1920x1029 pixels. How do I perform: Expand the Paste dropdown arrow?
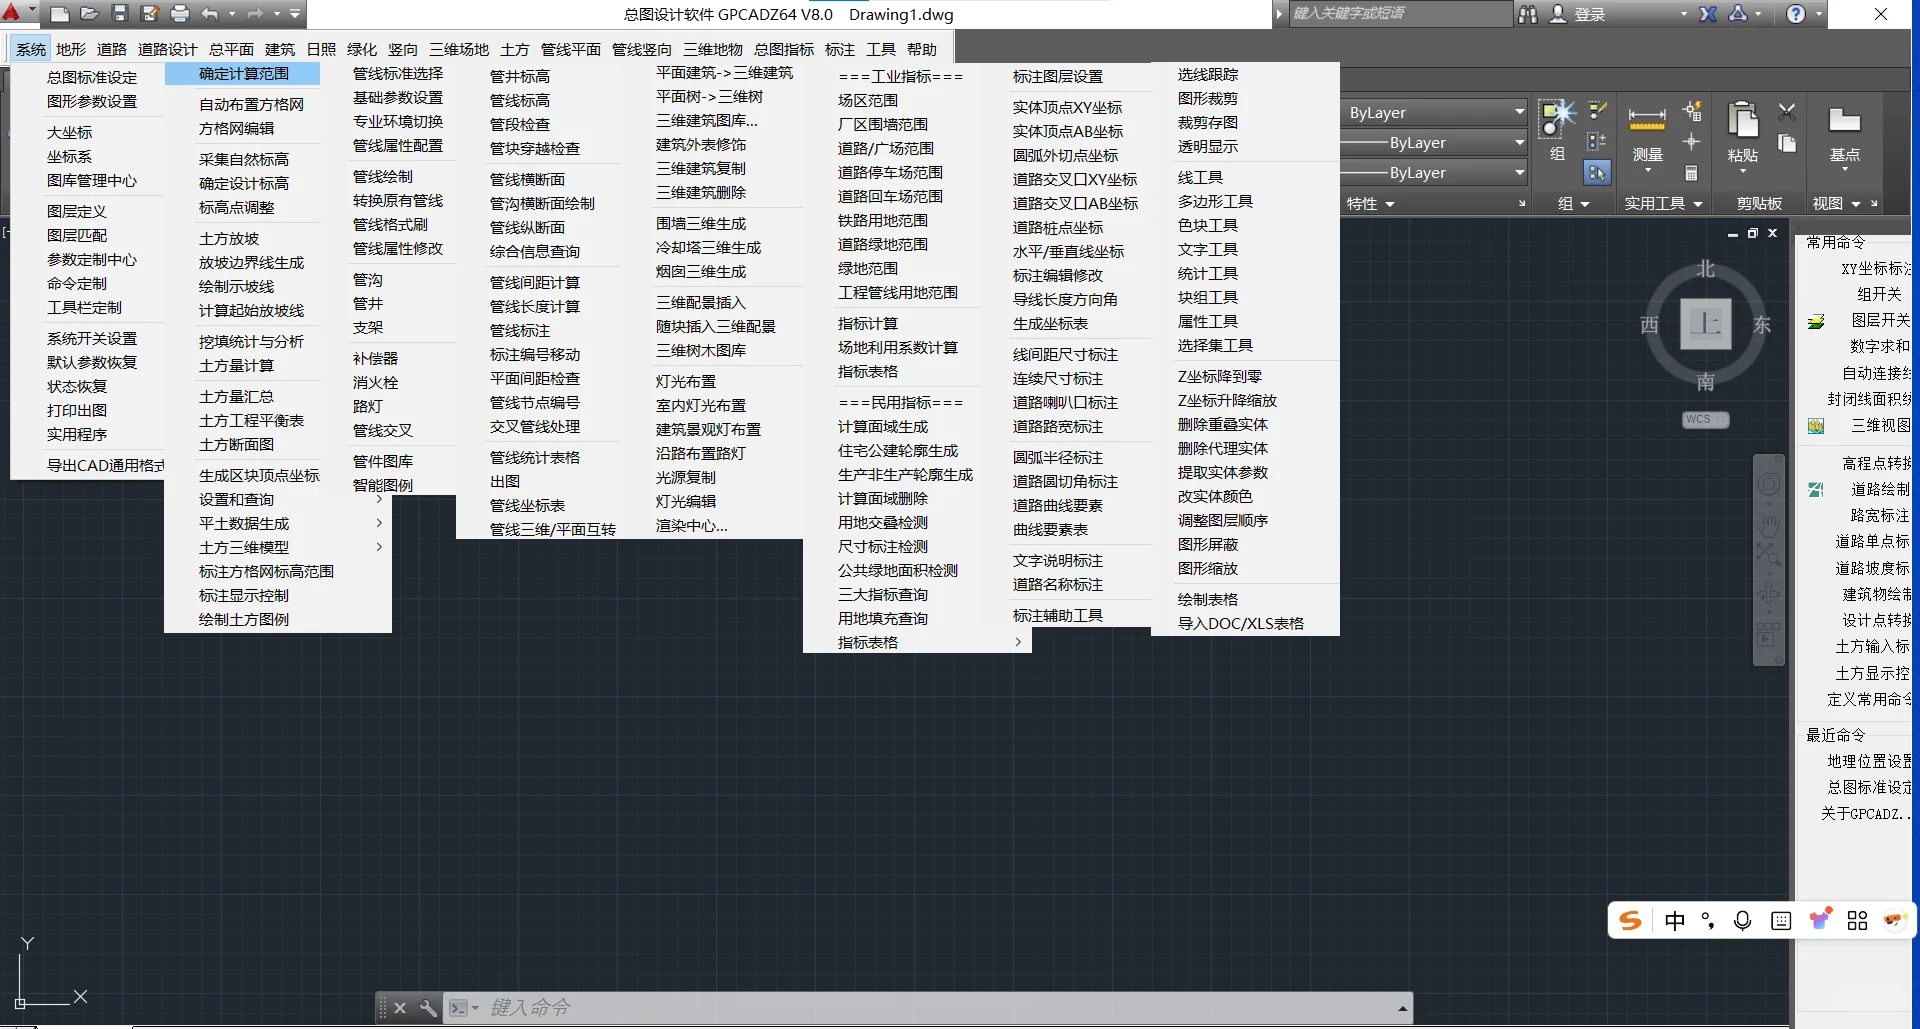(x=1742, y=170)
